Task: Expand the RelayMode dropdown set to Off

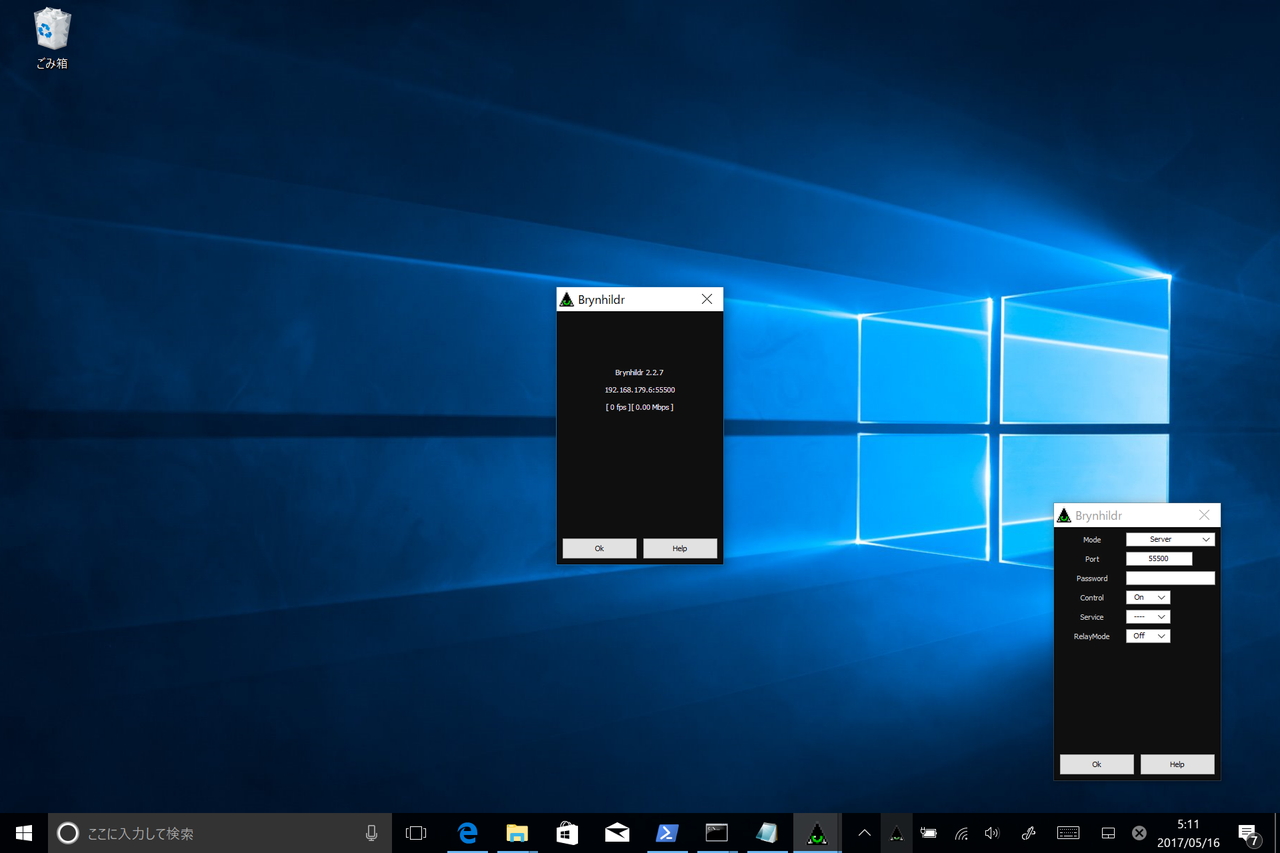Action: coord(1148,636)
